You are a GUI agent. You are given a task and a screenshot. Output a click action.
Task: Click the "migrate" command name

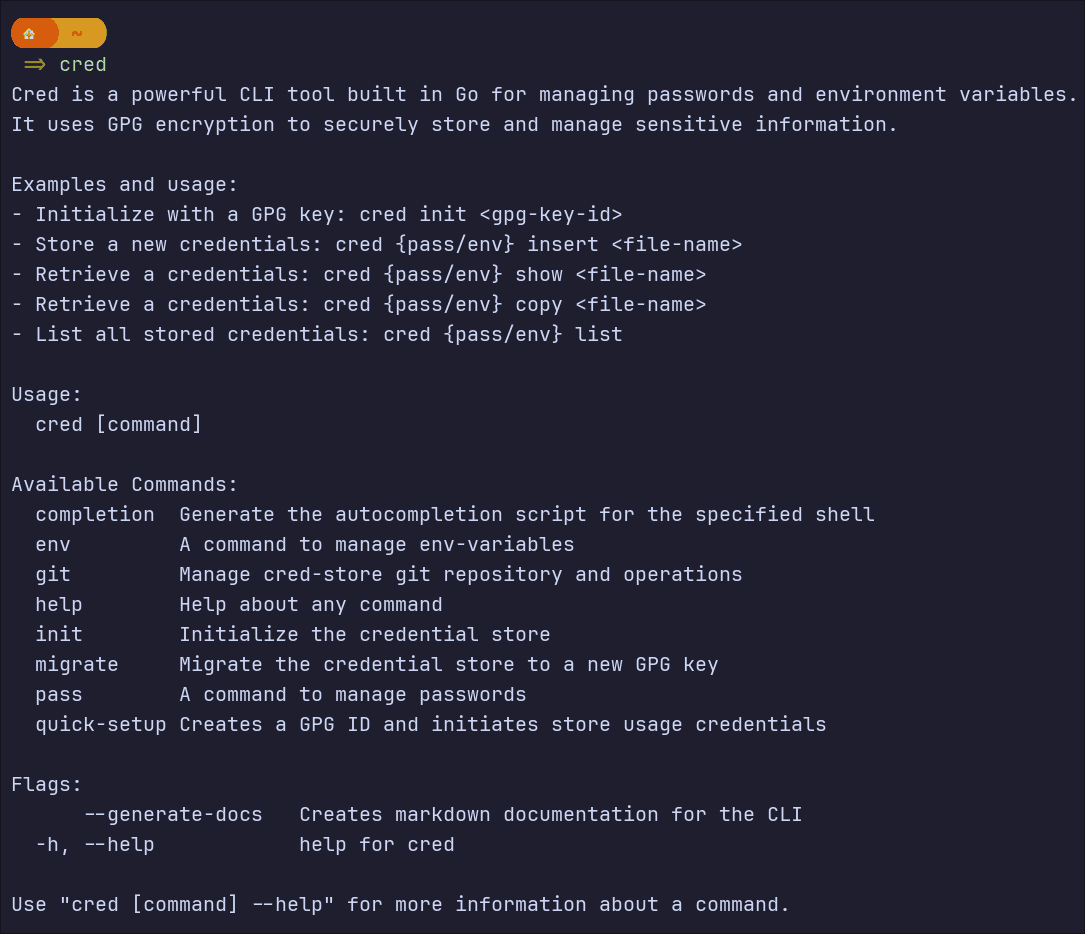[x=77, y=665]
